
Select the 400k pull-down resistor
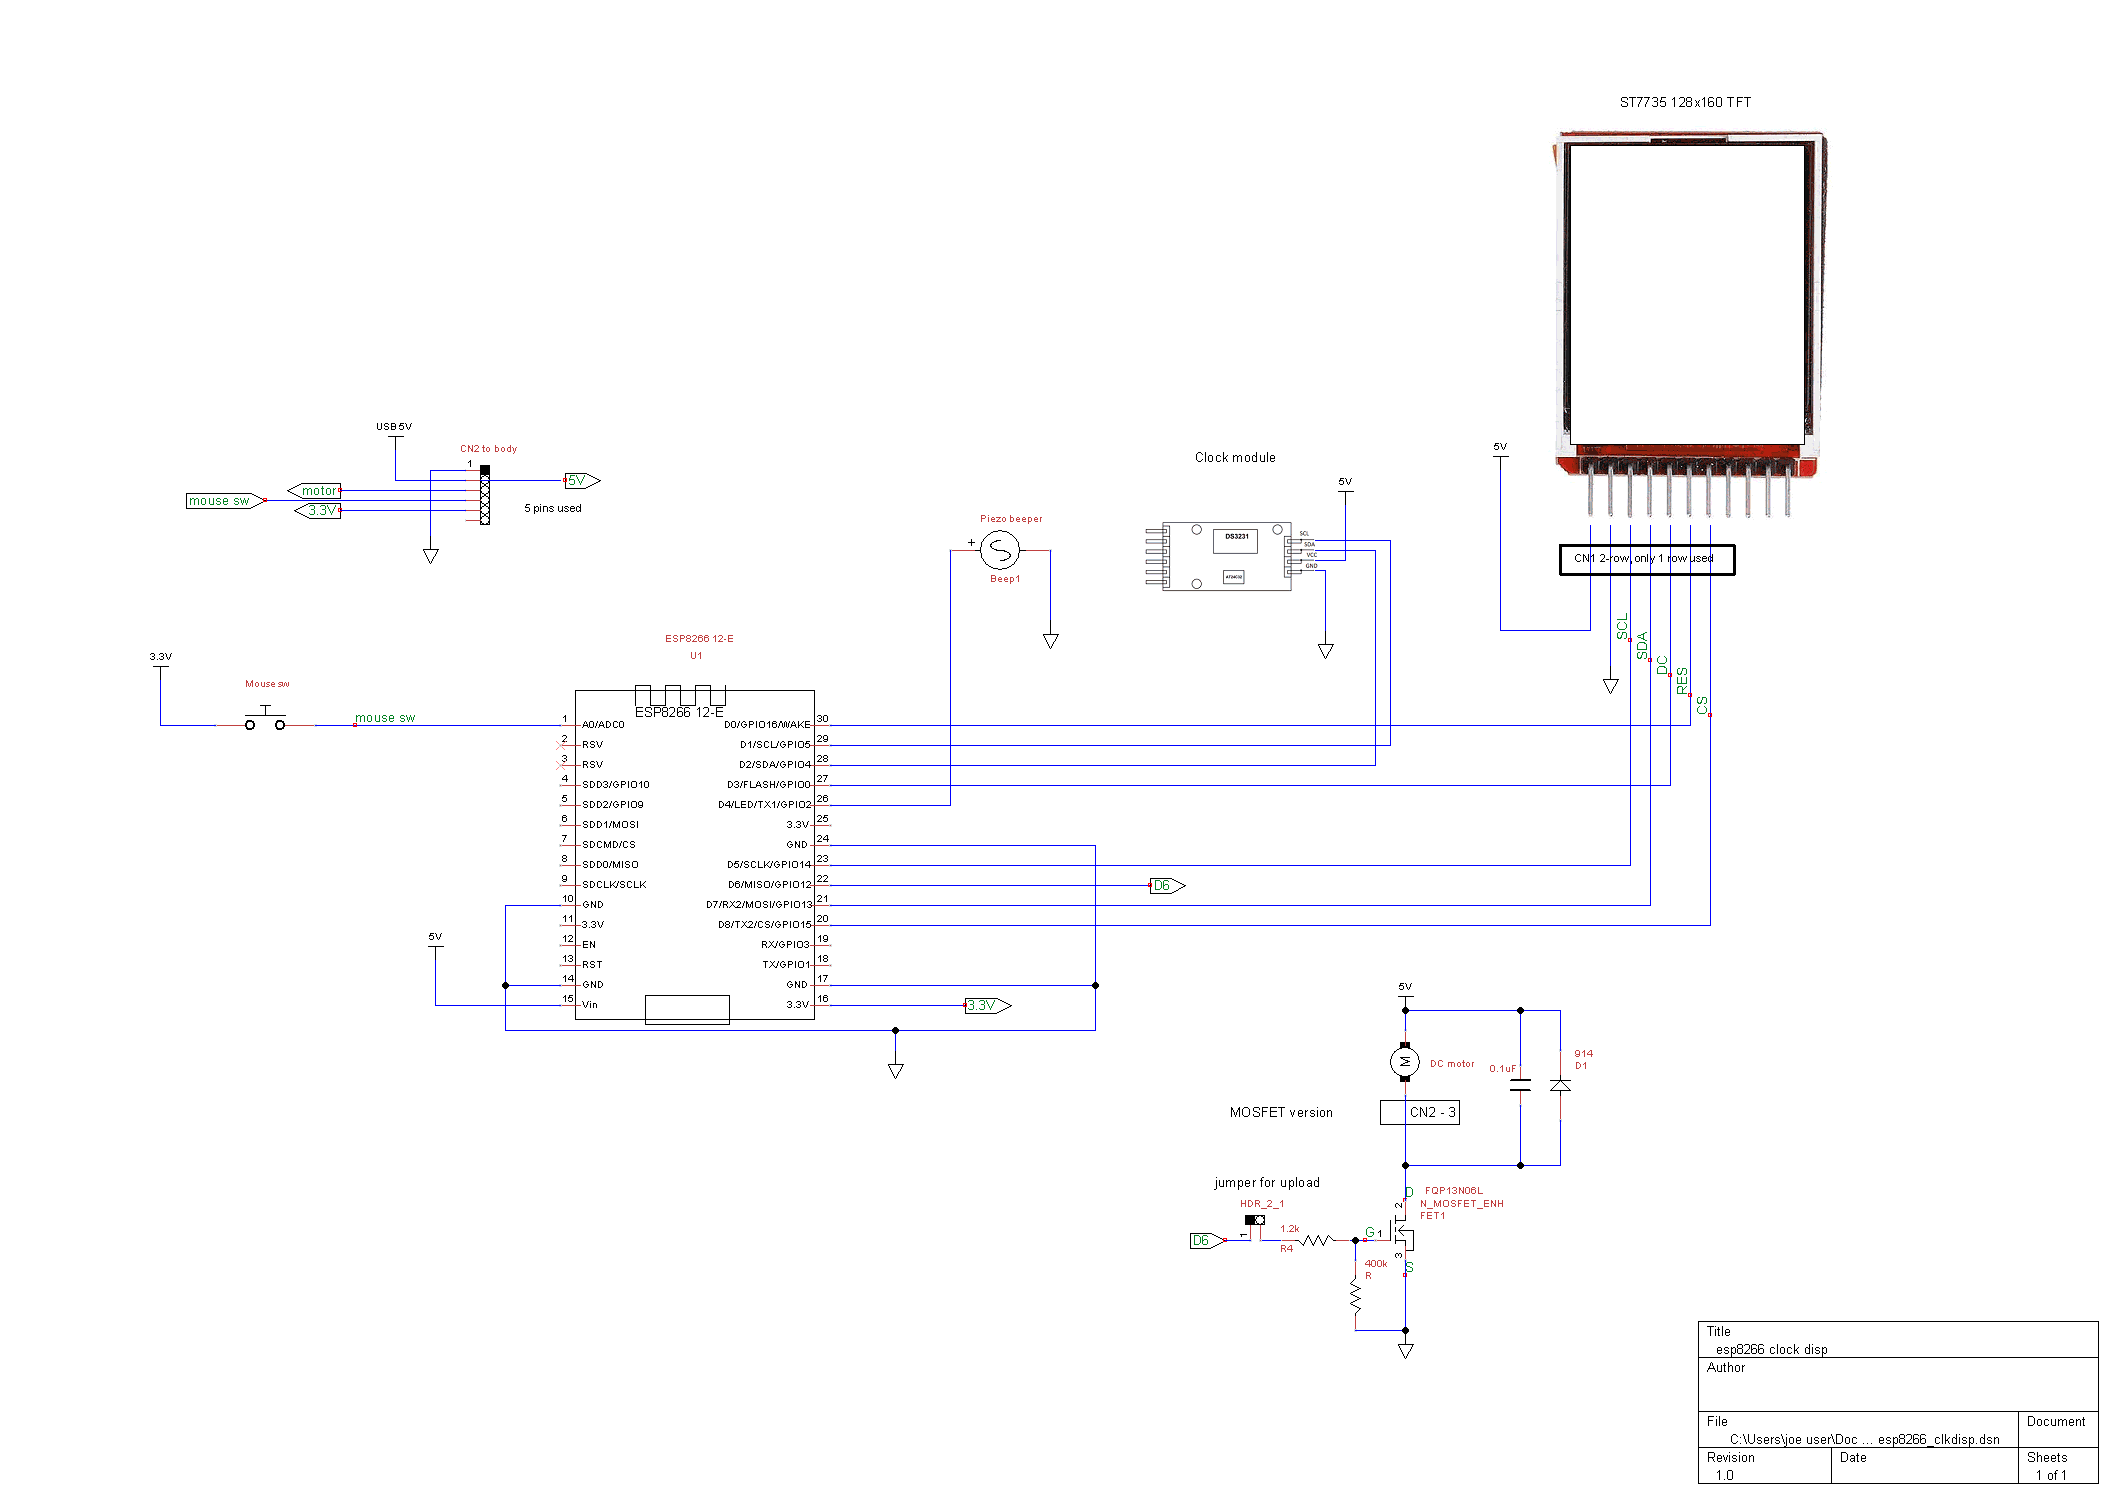[x=1355, y=1297]
